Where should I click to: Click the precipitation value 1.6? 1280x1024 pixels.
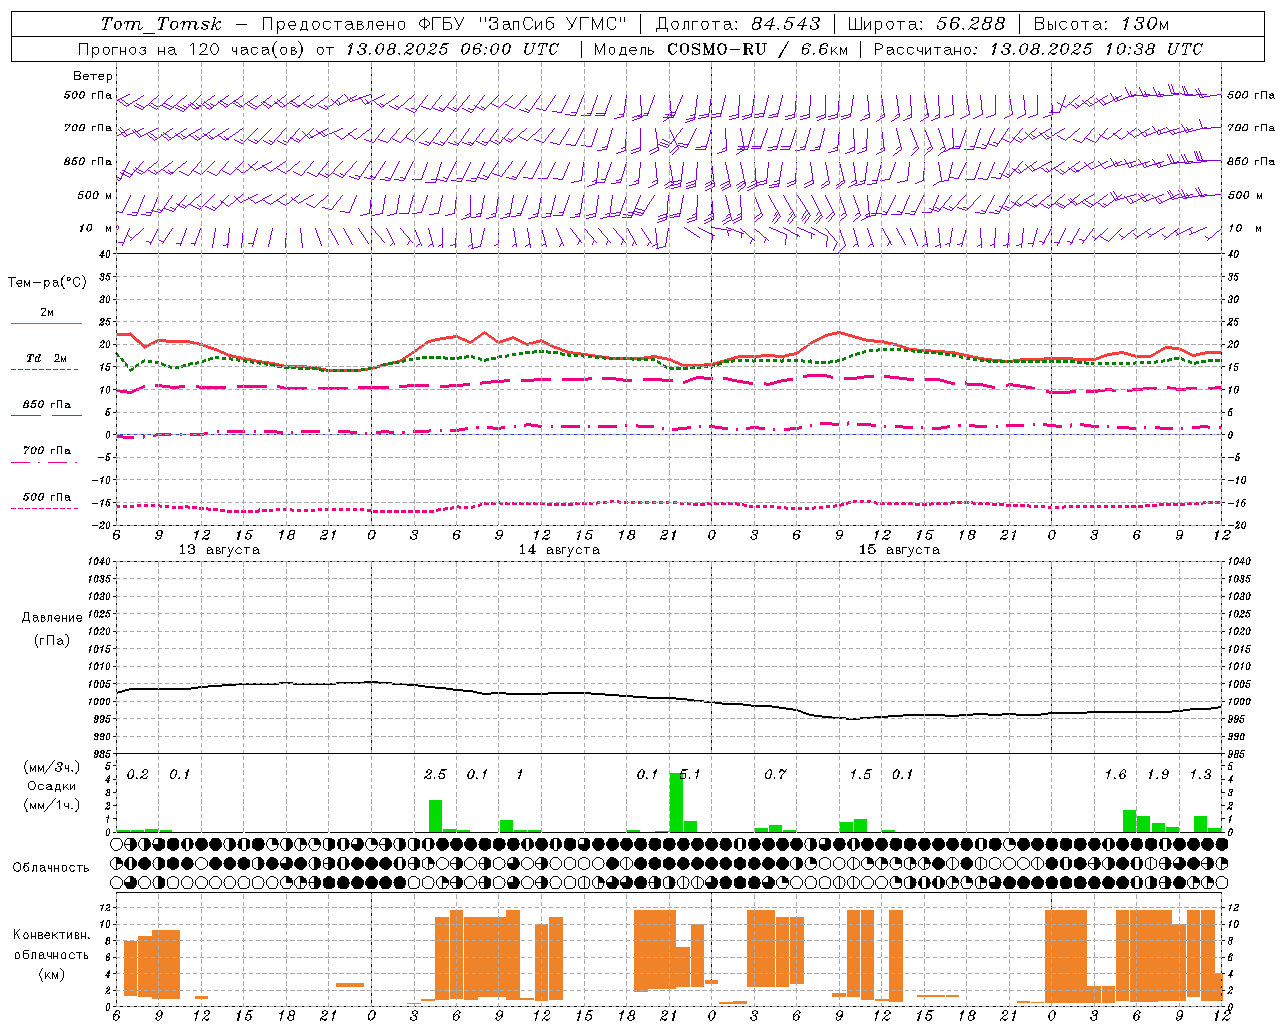1115,774
